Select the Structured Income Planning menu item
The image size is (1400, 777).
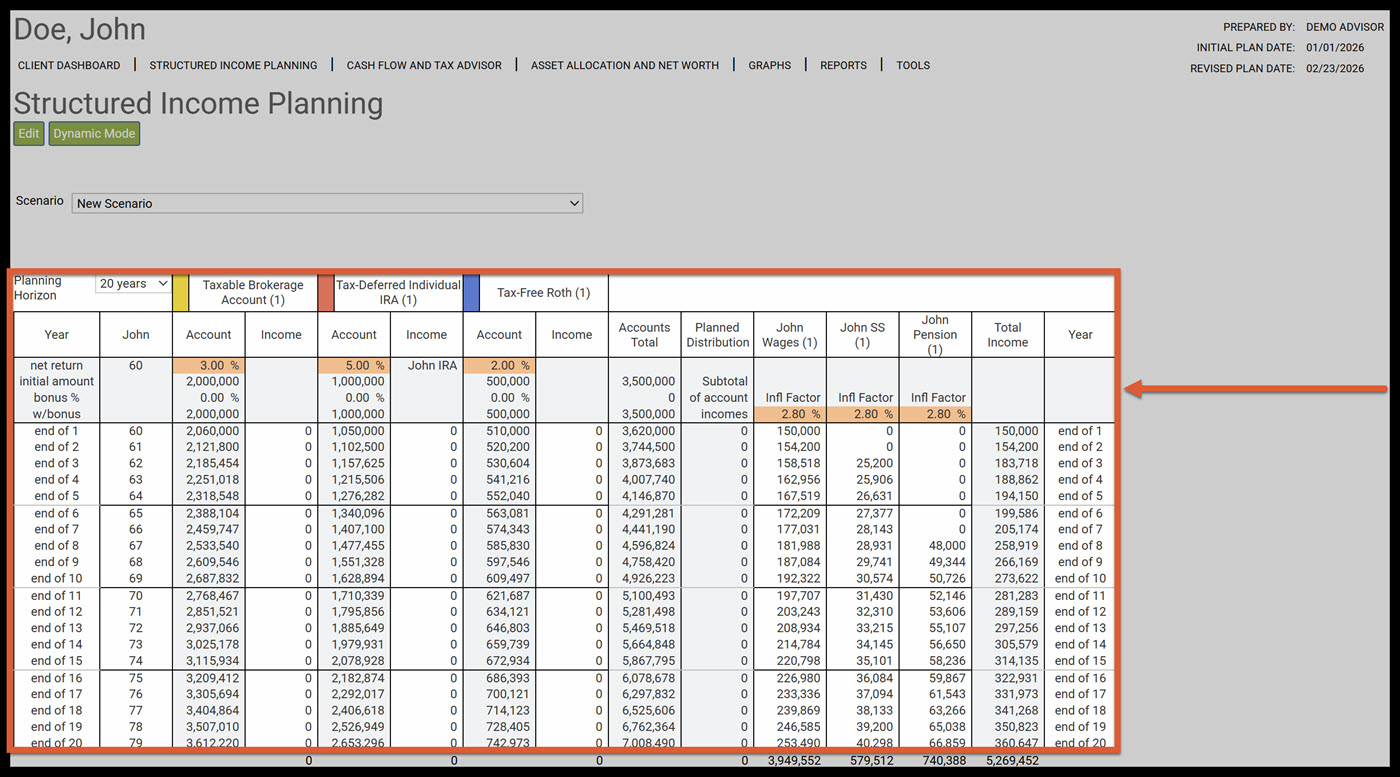[233, 65]
